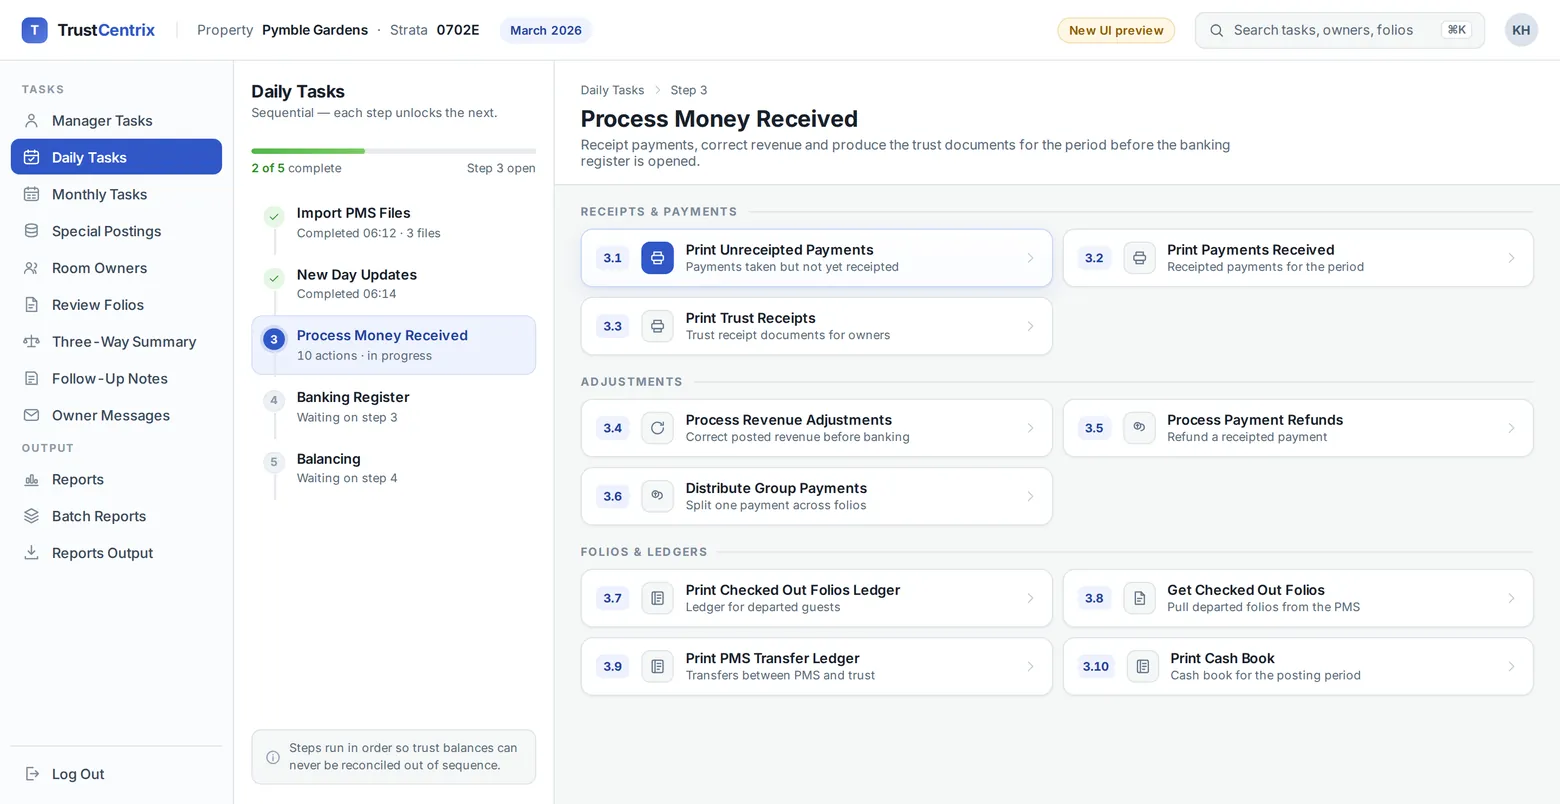Click the search tasks, owners, folios field
This screenshot has width=1560, height=804.
tap(1339, 30)
